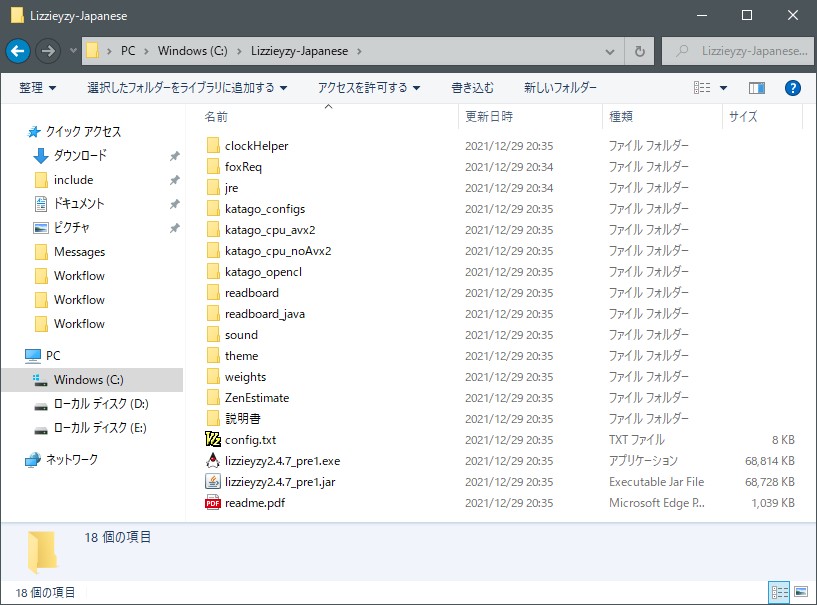Select the ZenEstimate folder icon
The image size is (817, 605).
pyautogui.click(x=213, y=398)
